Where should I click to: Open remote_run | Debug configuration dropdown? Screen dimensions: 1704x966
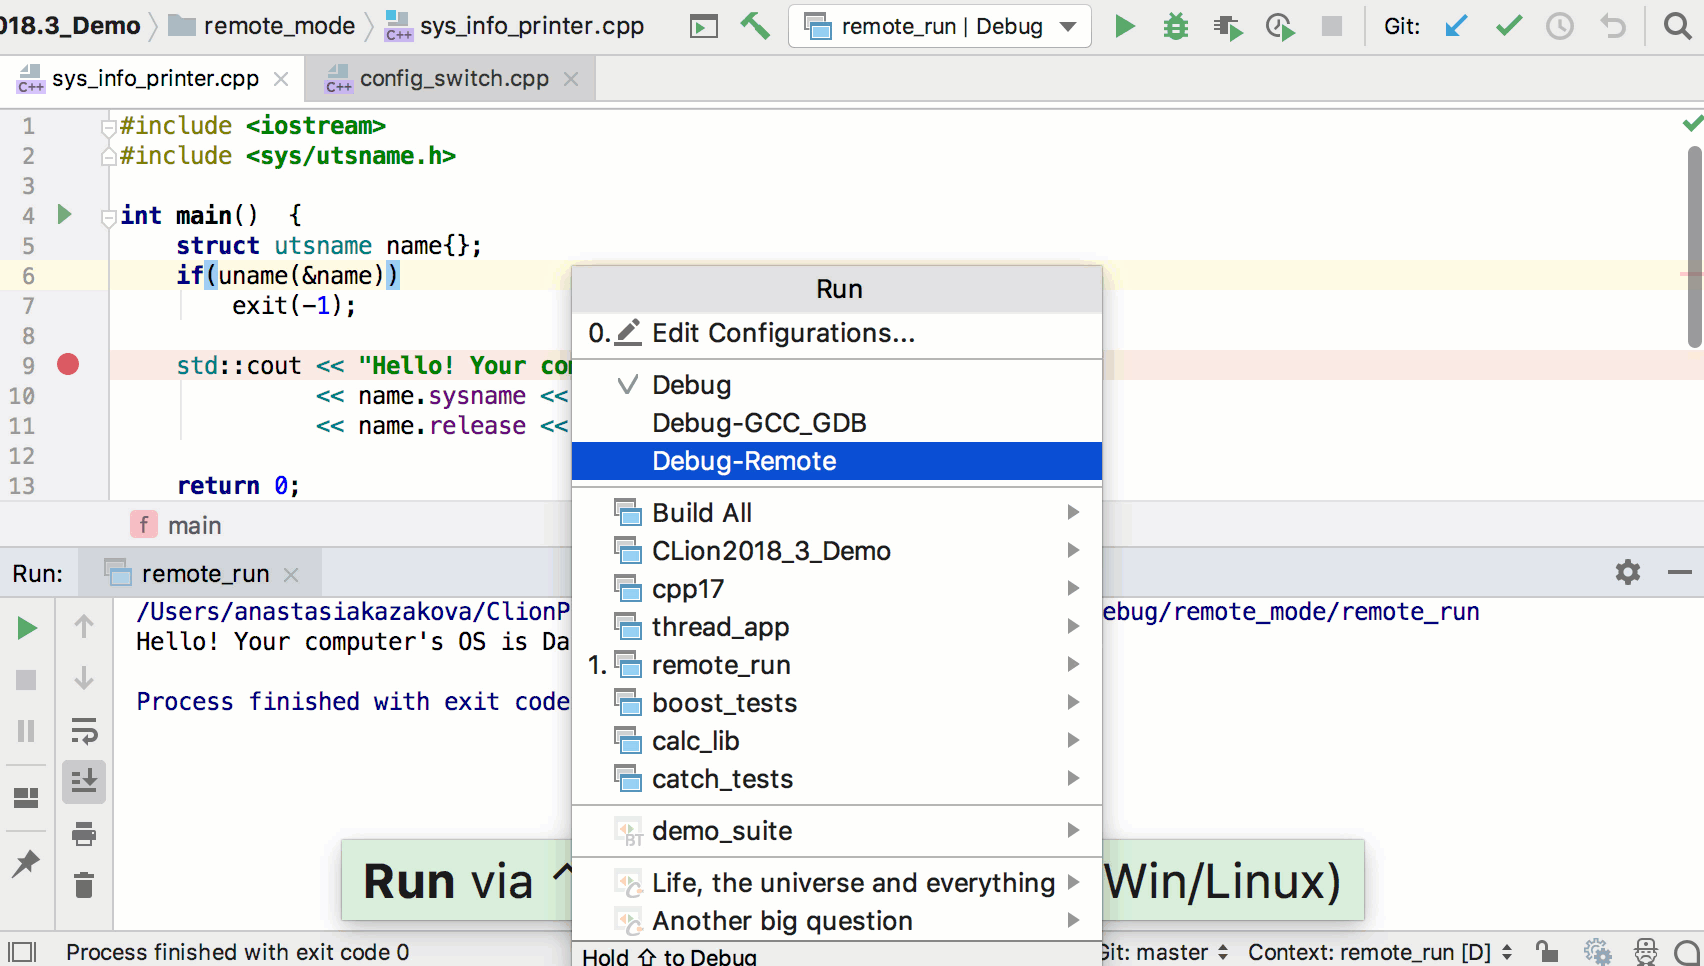(x=940, y=26)
